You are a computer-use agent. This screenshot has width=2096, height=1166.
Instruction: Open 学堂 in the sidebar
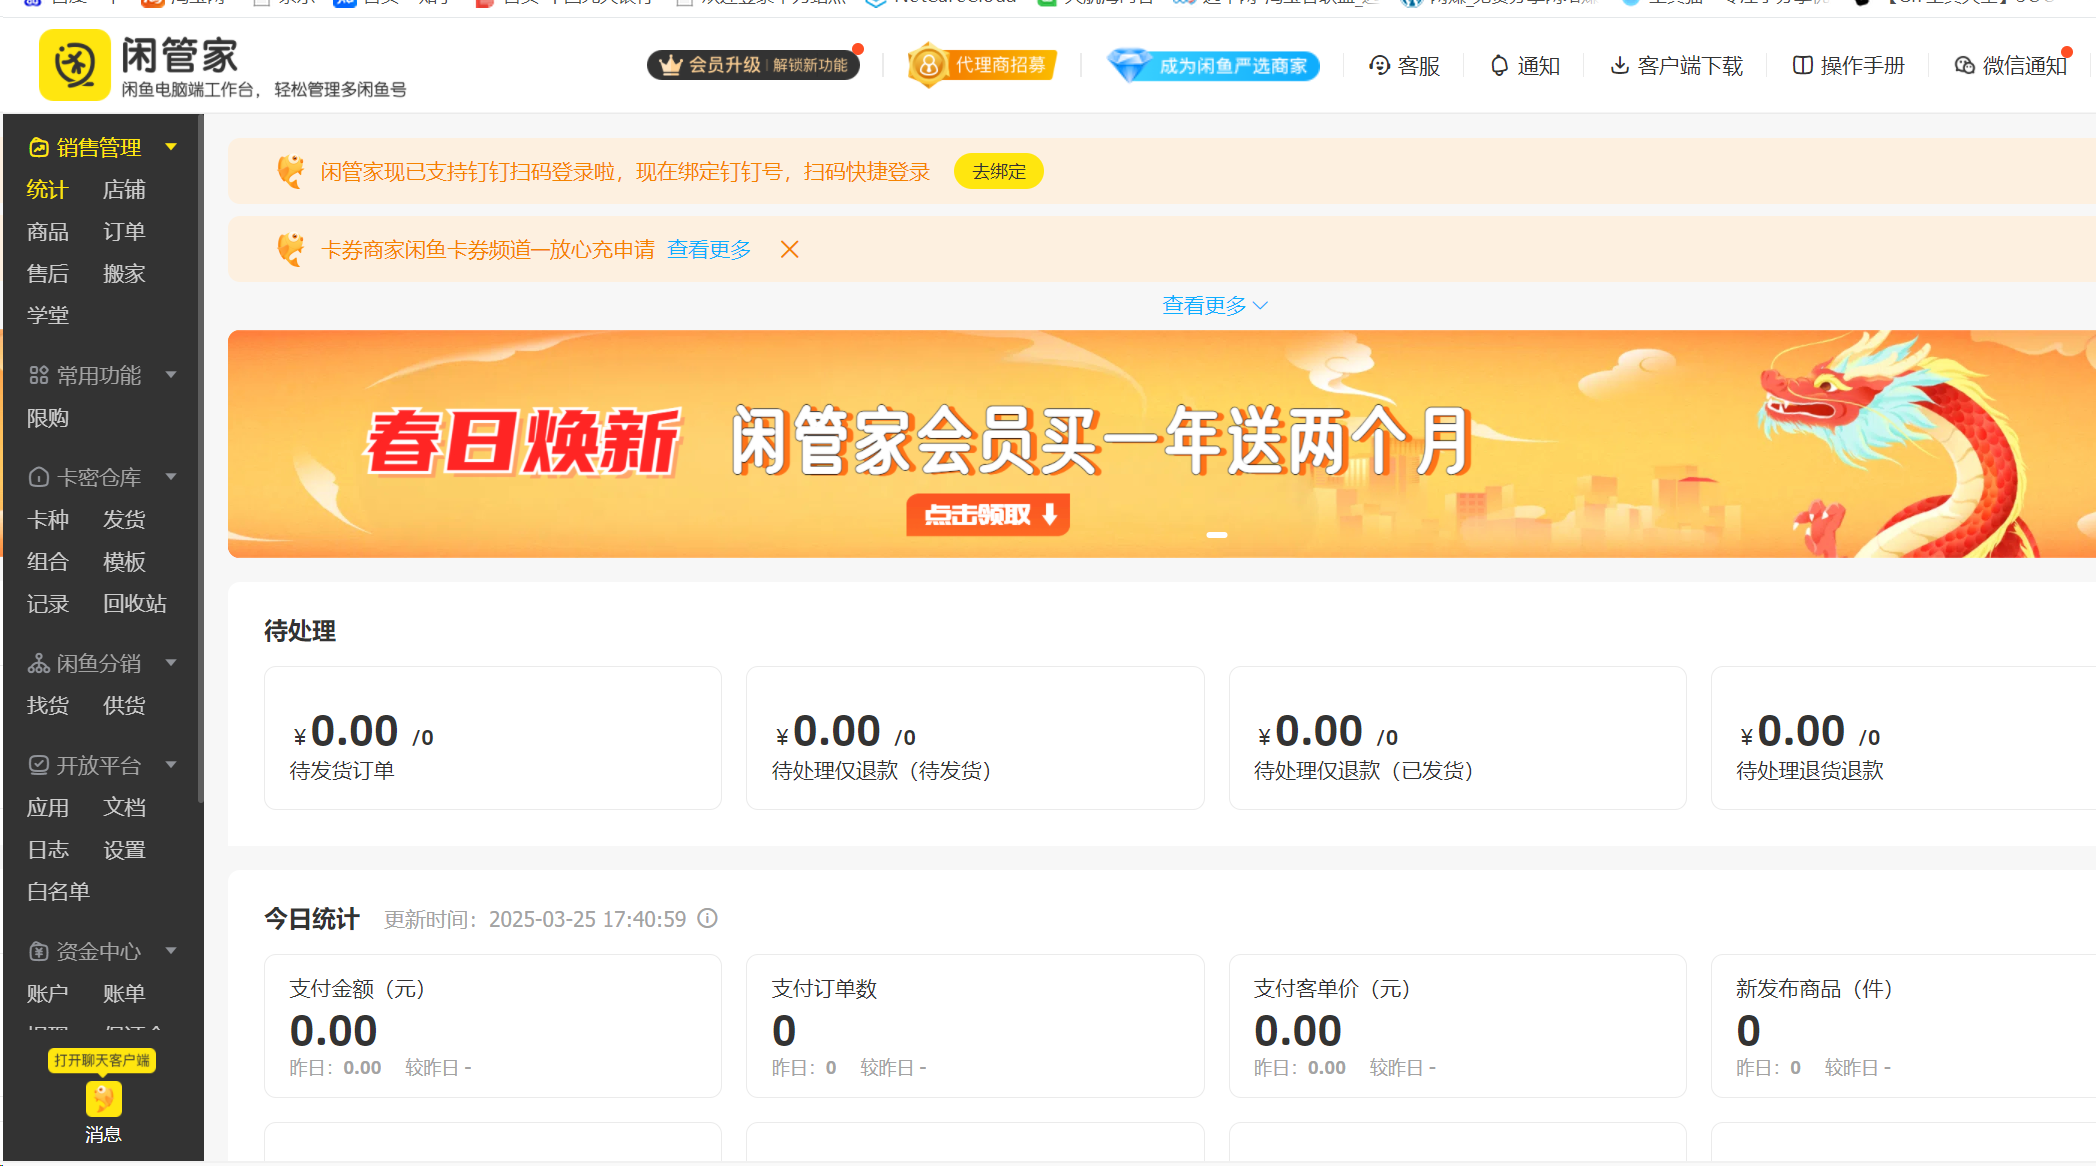click(x=48, y=316)
